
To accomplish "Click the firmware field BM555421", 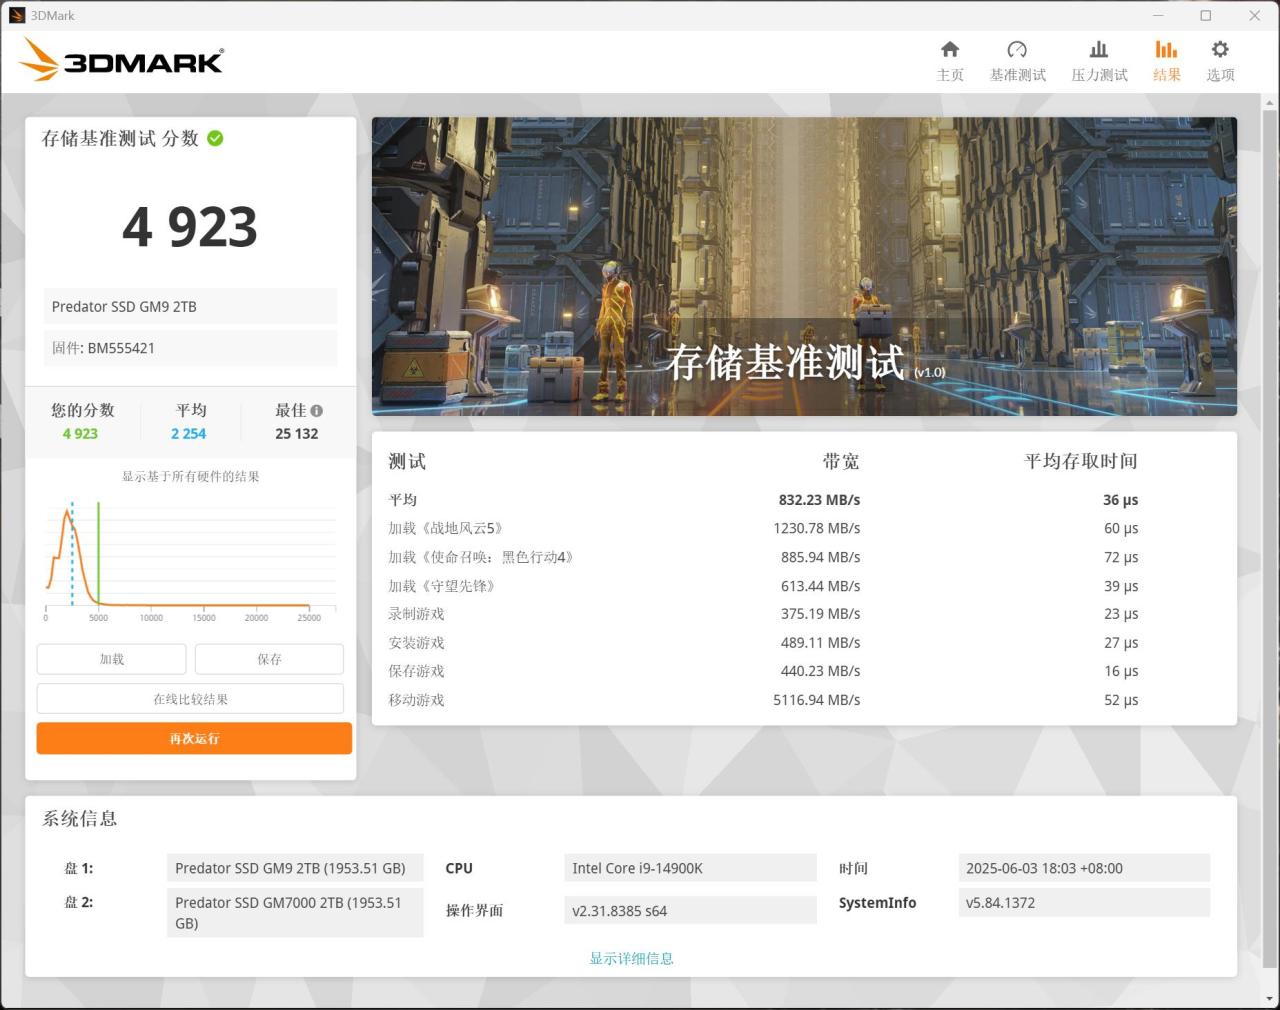I will [x=190, y=348].
